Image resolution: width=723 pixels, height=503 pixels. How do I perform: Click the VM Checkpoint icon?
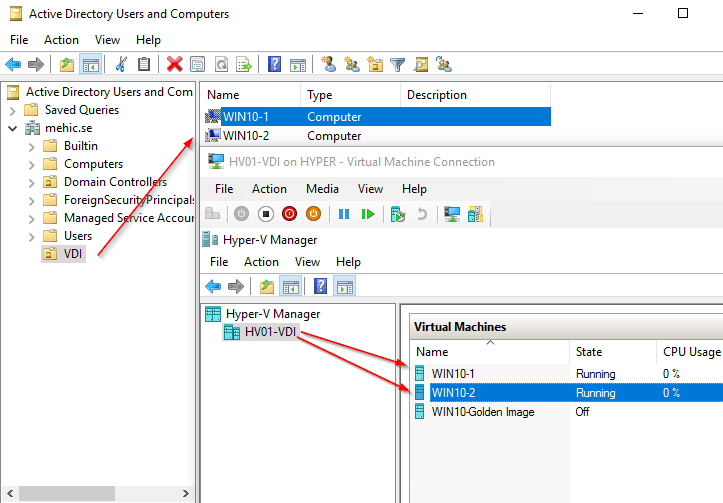(x=398, y=214)
